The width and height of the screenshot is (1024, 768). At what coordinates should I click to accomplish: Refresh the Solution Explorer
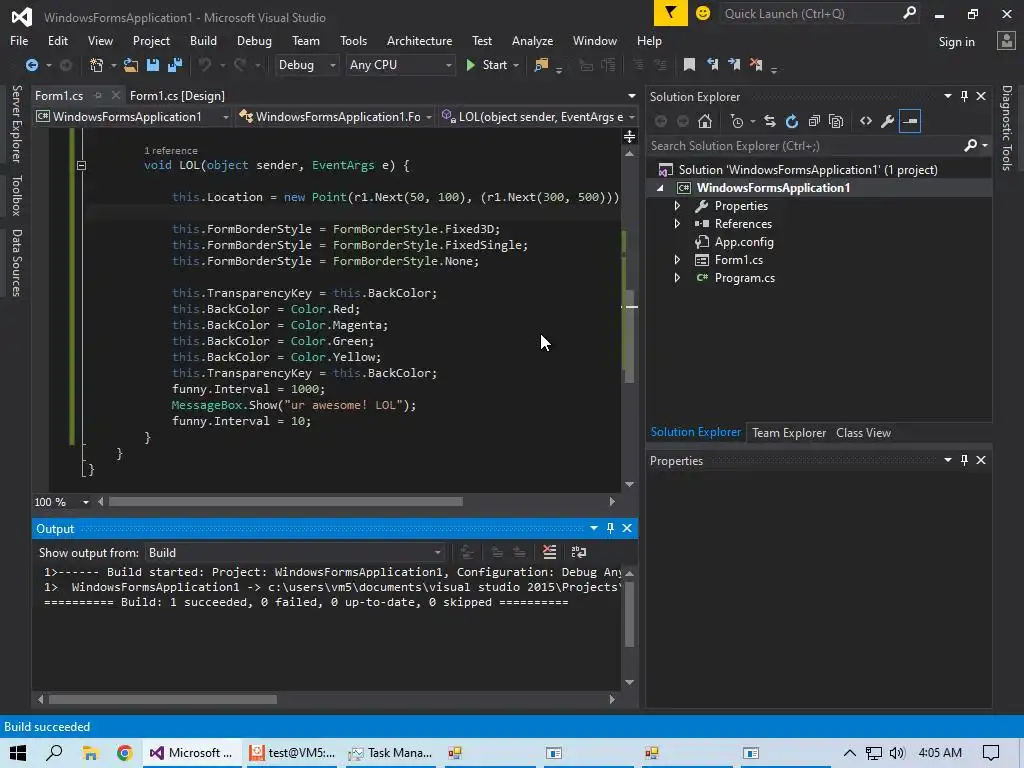(792, 121)
